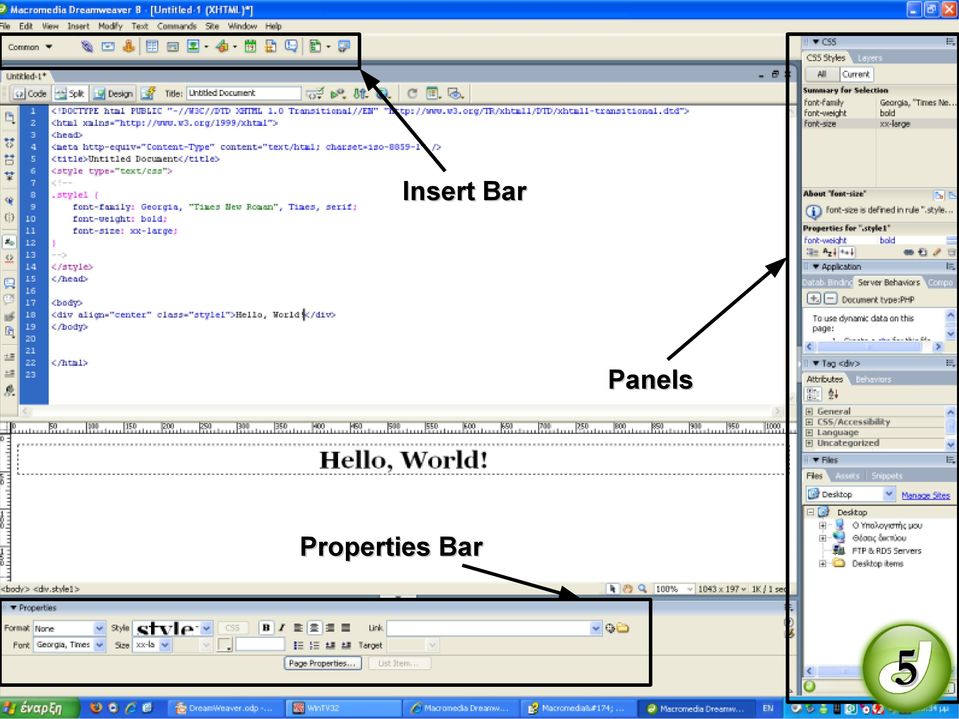
Task: Click the Tag Chooser icon
Action: click(x=344, y=46)
